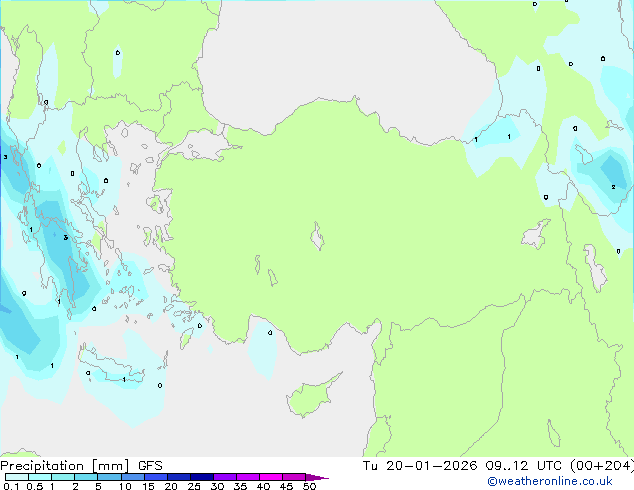Click the '0.5' legend scale label
Image resolution: width=634 pixels, height=490 pixels.
coord(35,486)
